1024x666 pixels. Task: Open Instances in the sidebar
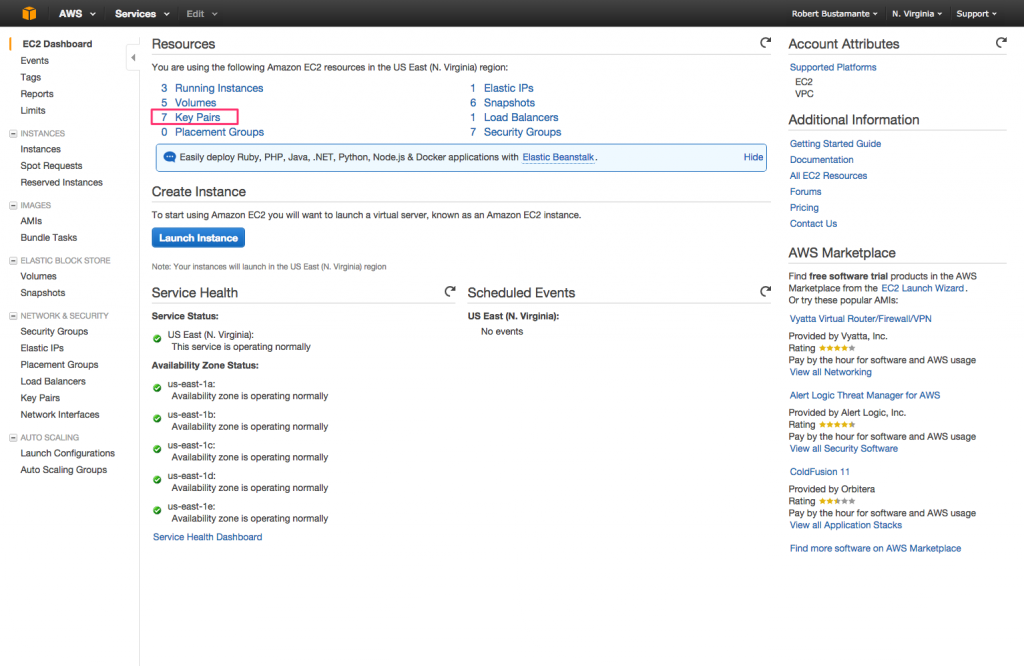(40, 149)
